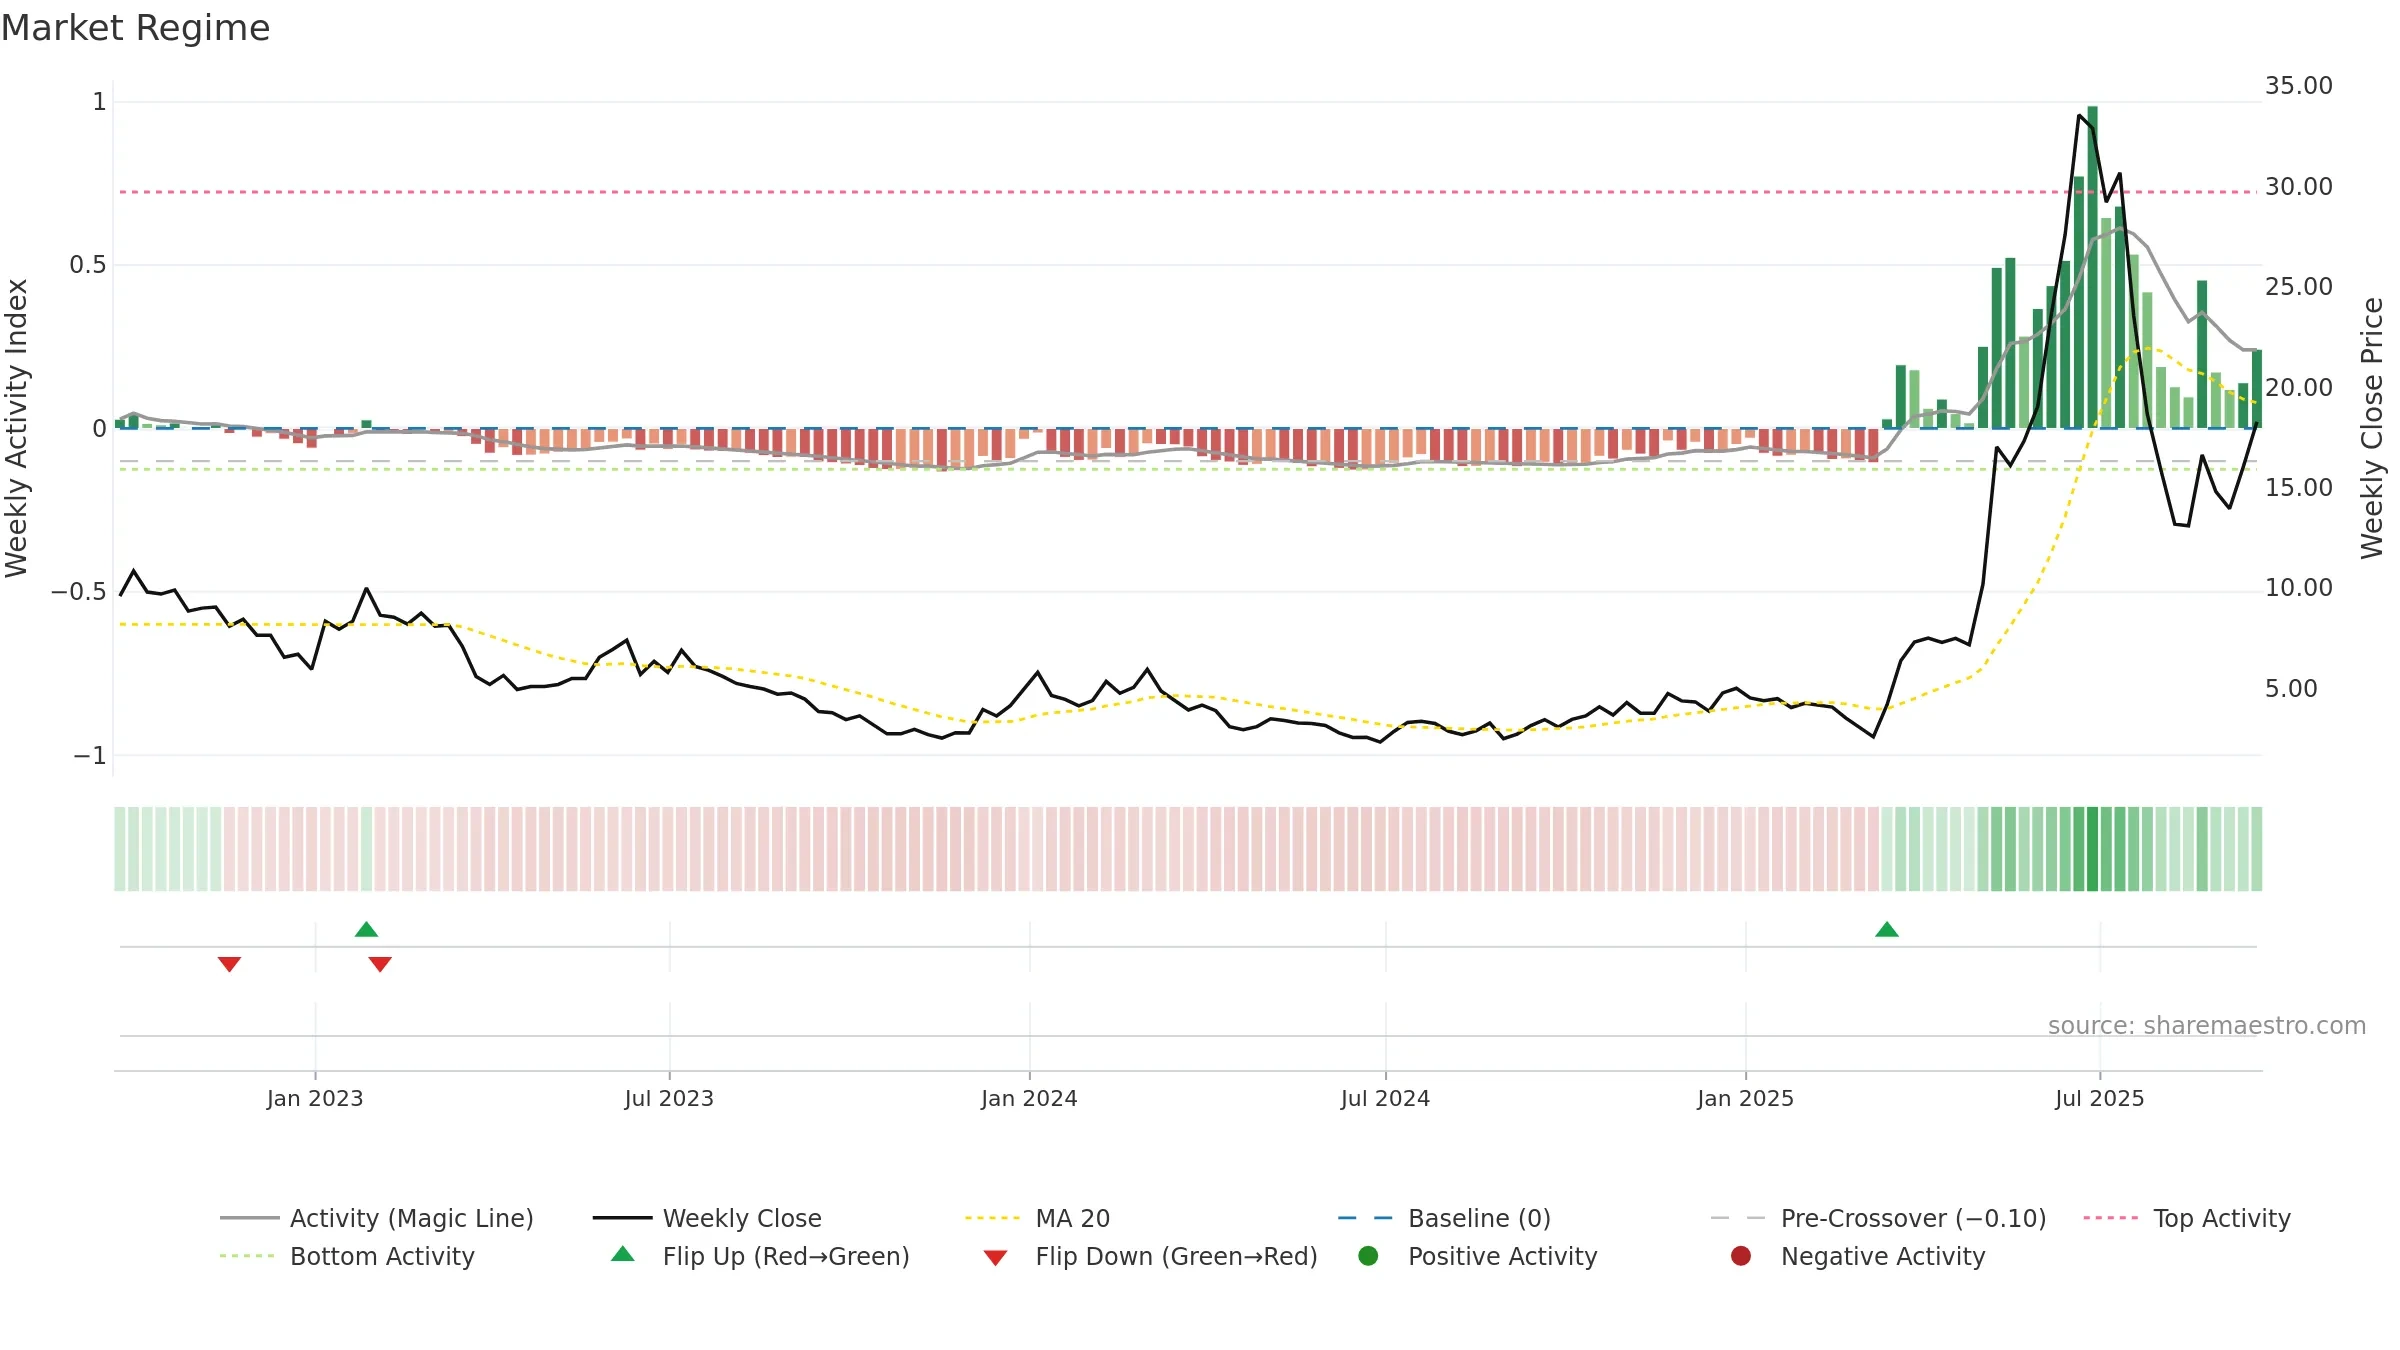The width and height of the screenshot is (2400, 1350).
Task: Toggle MA 20 legend entry
Action: [1037, 1218]
